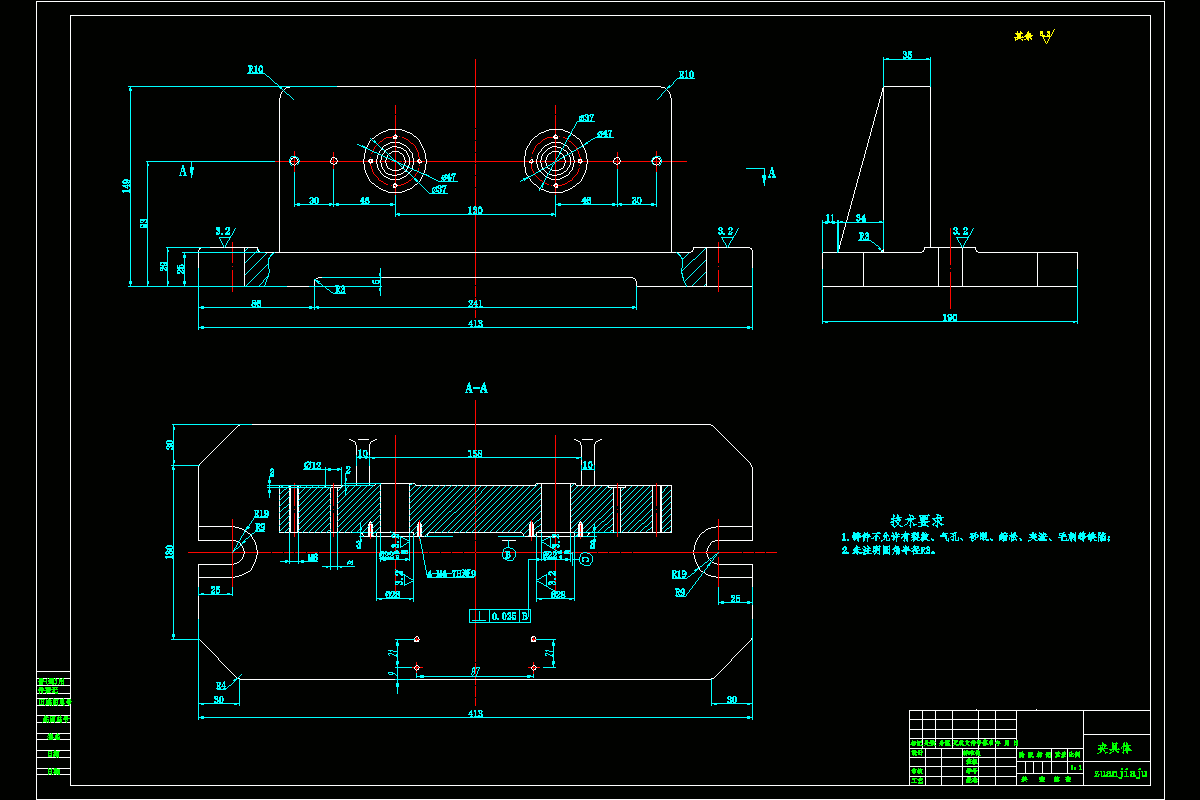This screenshot has height=800, width=1200.
Task: Click the 241 slot length dimension
Action: (475, 304)
